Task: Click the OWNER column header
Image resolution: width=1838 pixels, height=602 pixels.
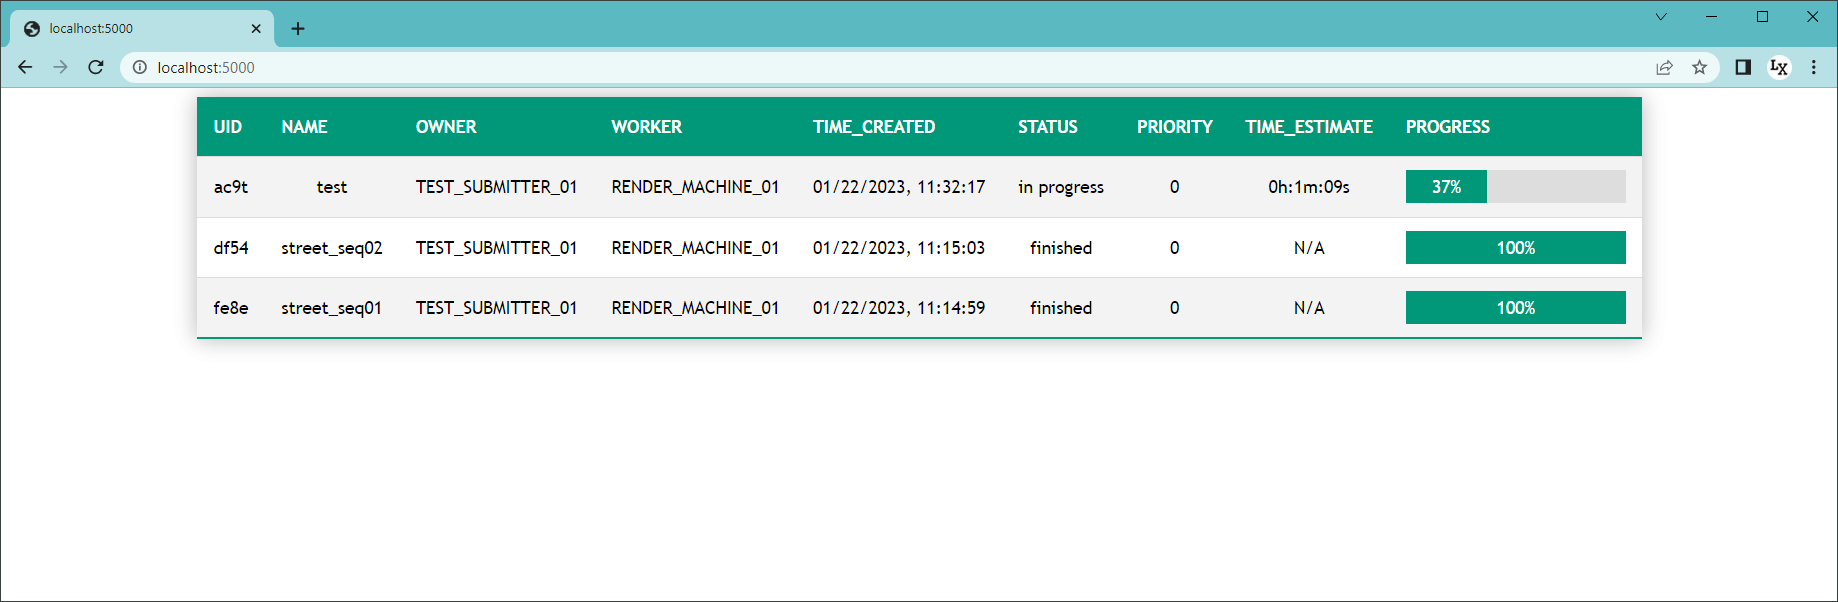Action: tap(446, 127)
